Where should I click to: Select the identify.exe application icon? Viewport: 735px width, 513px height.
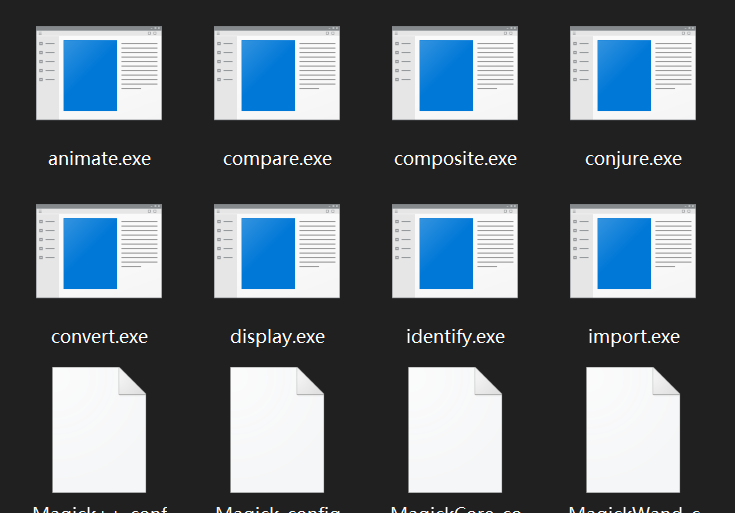pos(455,251)
